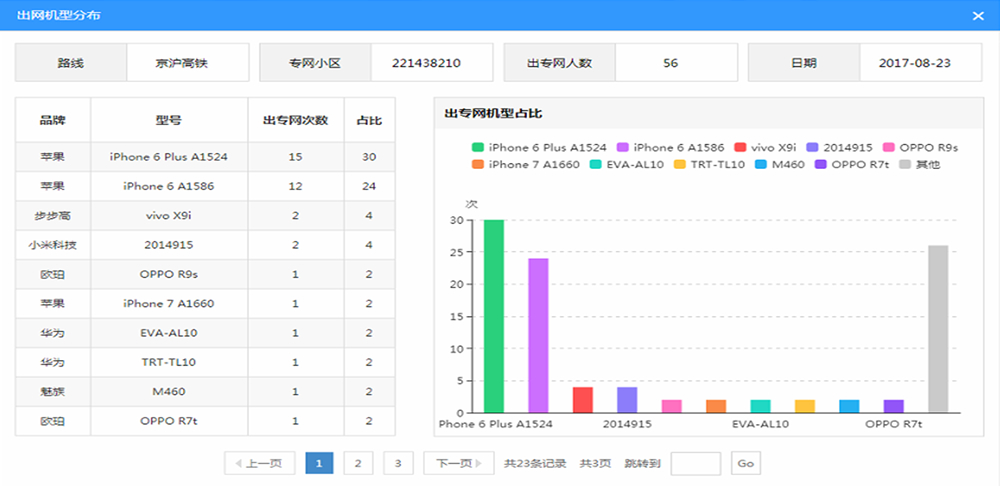The width and height of the screenshot is (1000, 486).
Task: Toggle TRT-TL10 legend series
Action: click(x=709, y=165)
